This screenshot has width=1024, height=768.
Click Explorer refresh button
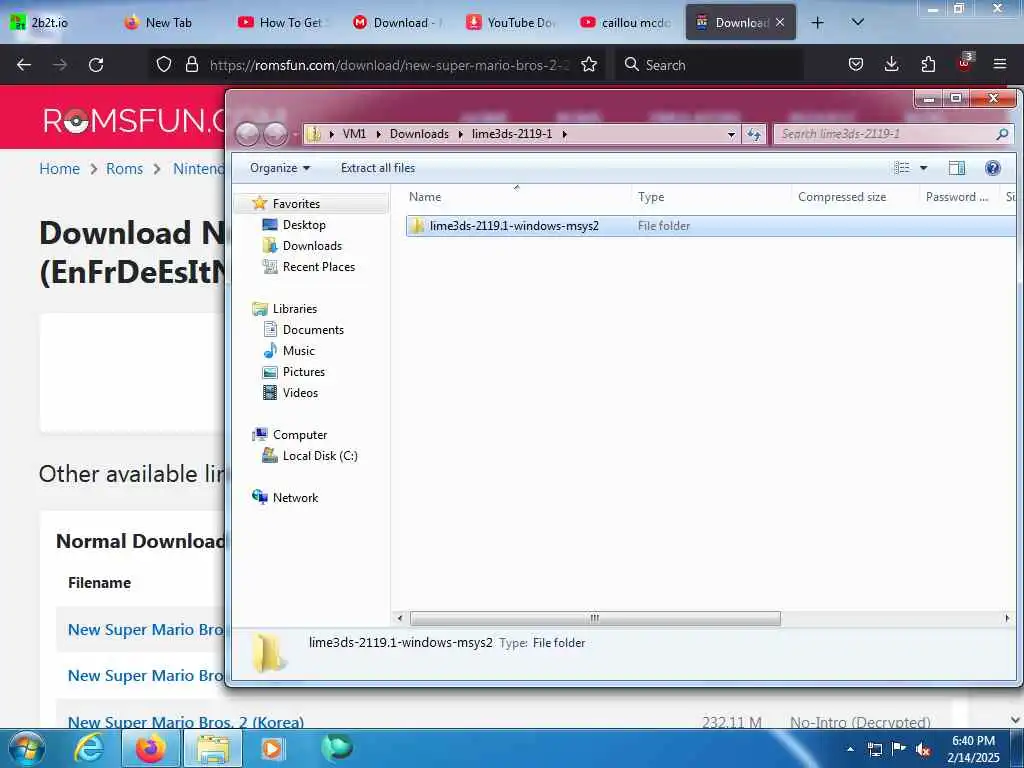click(754, 134)
